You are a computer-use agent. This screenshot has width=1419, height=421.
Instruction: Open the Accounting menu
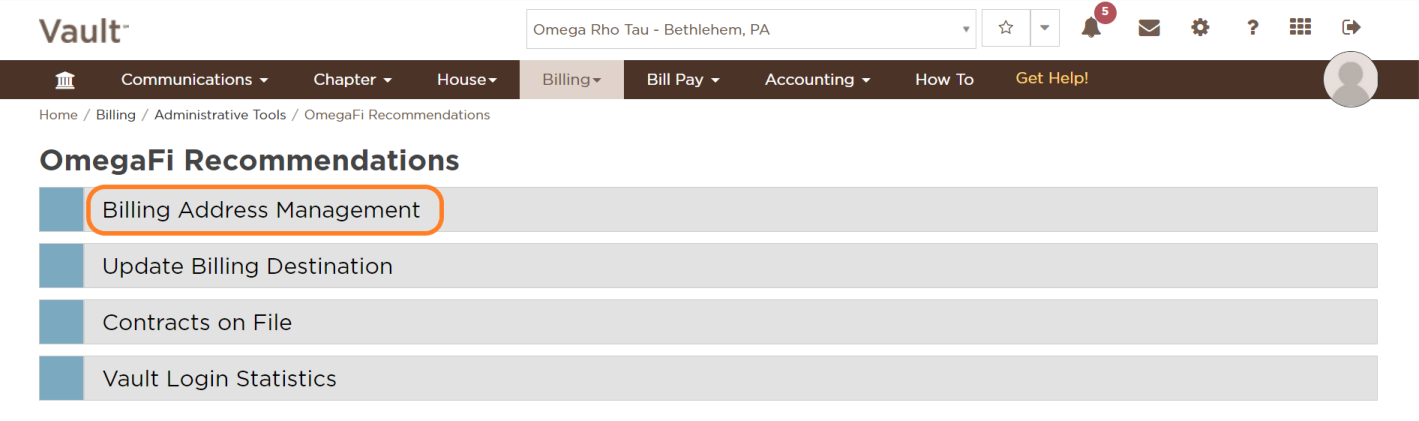pyautogui.click(x=817, y=80)
